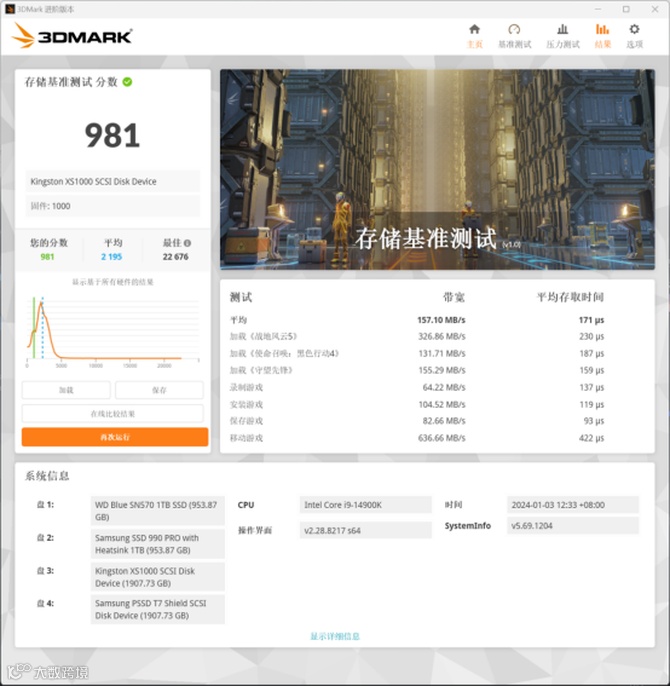
Task: Click disk 4 Samsung PSSD T7 Shield entry
Action: [158, 609]
